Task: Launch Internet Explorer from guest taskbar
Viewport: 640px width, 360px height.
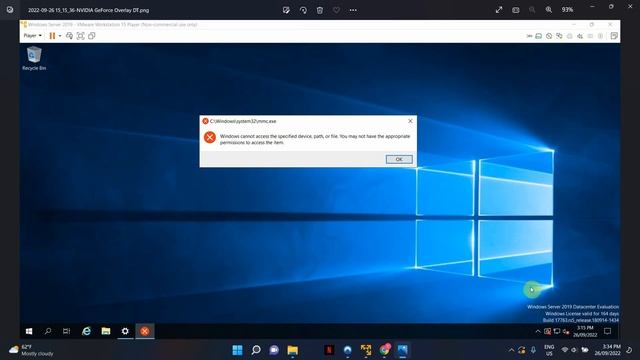Action: (86, 331)
